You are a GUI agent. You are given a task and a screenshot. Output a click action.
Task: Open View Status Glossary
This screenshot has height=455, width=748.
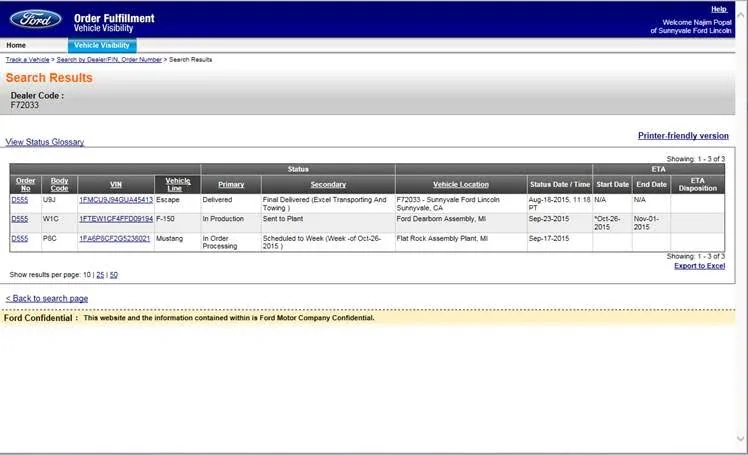coord(44,142)
